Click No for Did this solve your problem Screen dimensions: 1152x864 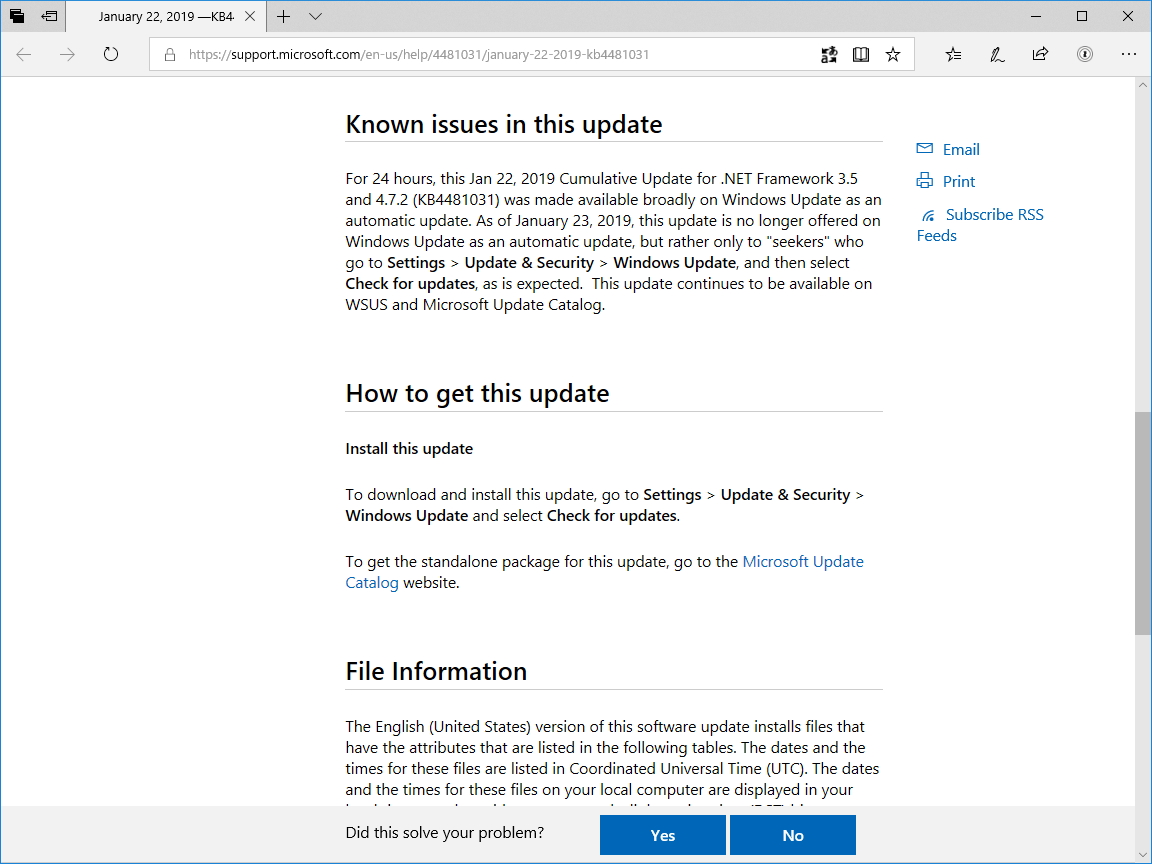coord(793,835)
